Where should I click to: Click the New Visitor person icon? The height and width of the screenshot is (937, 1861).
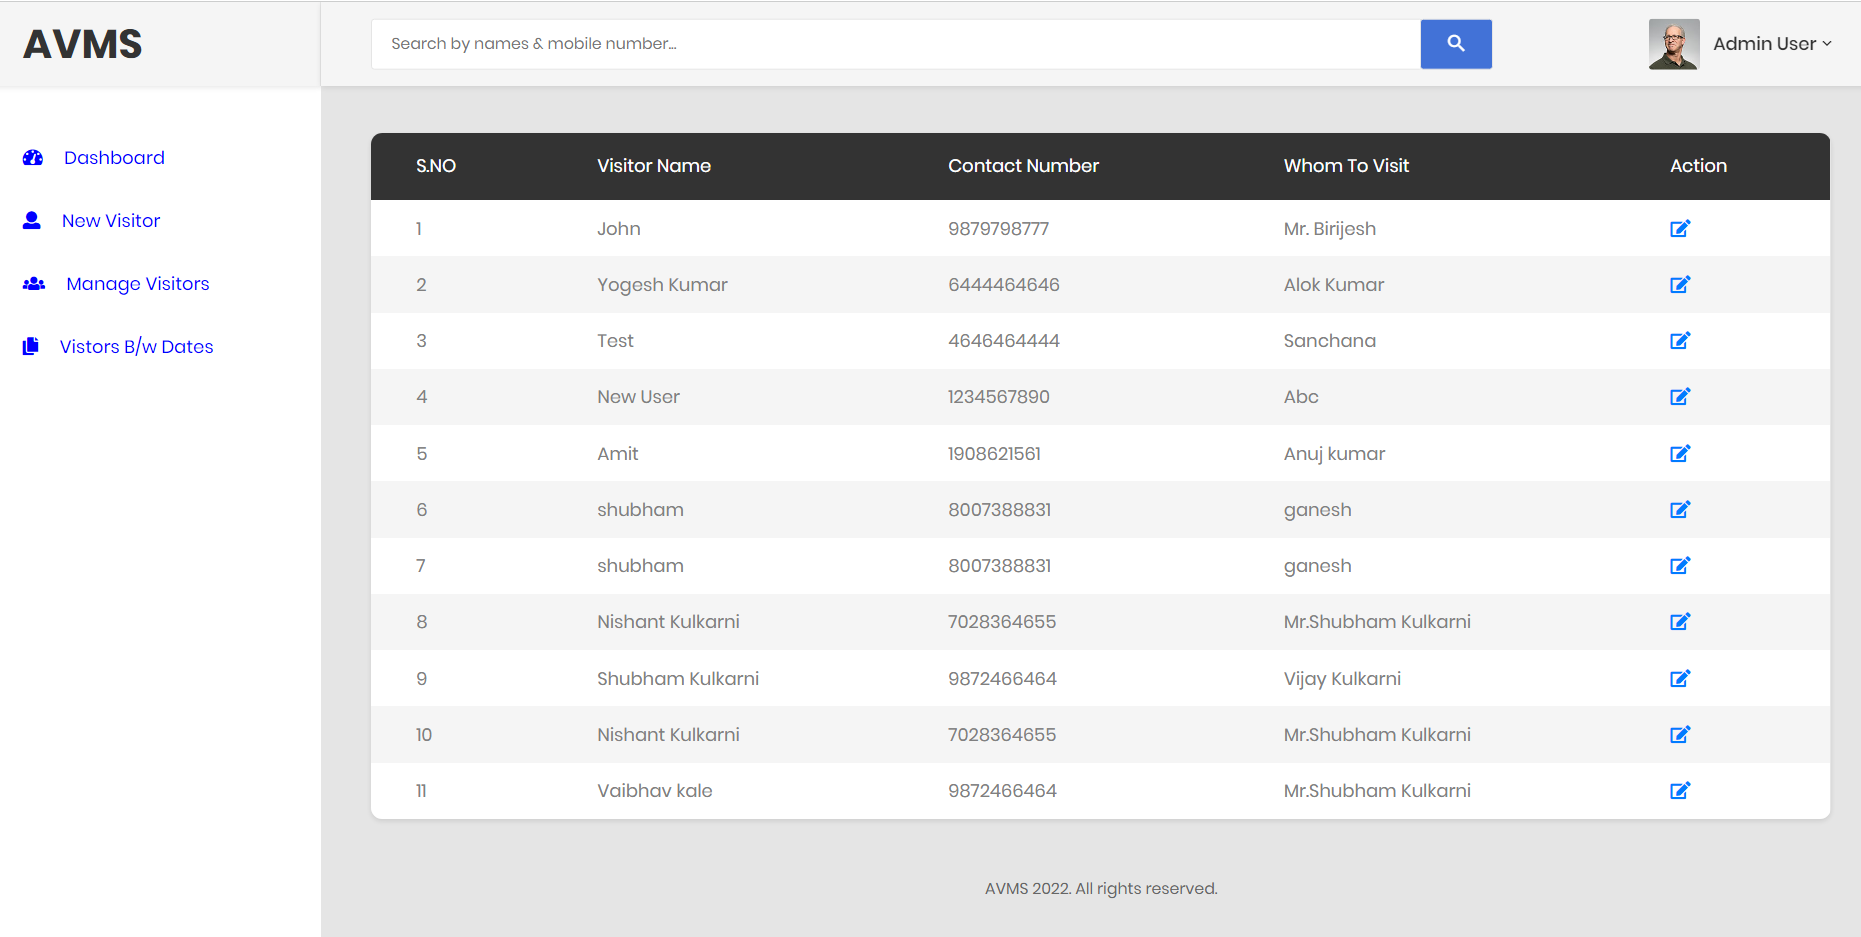pyautogui.click(x=32, y=220)
